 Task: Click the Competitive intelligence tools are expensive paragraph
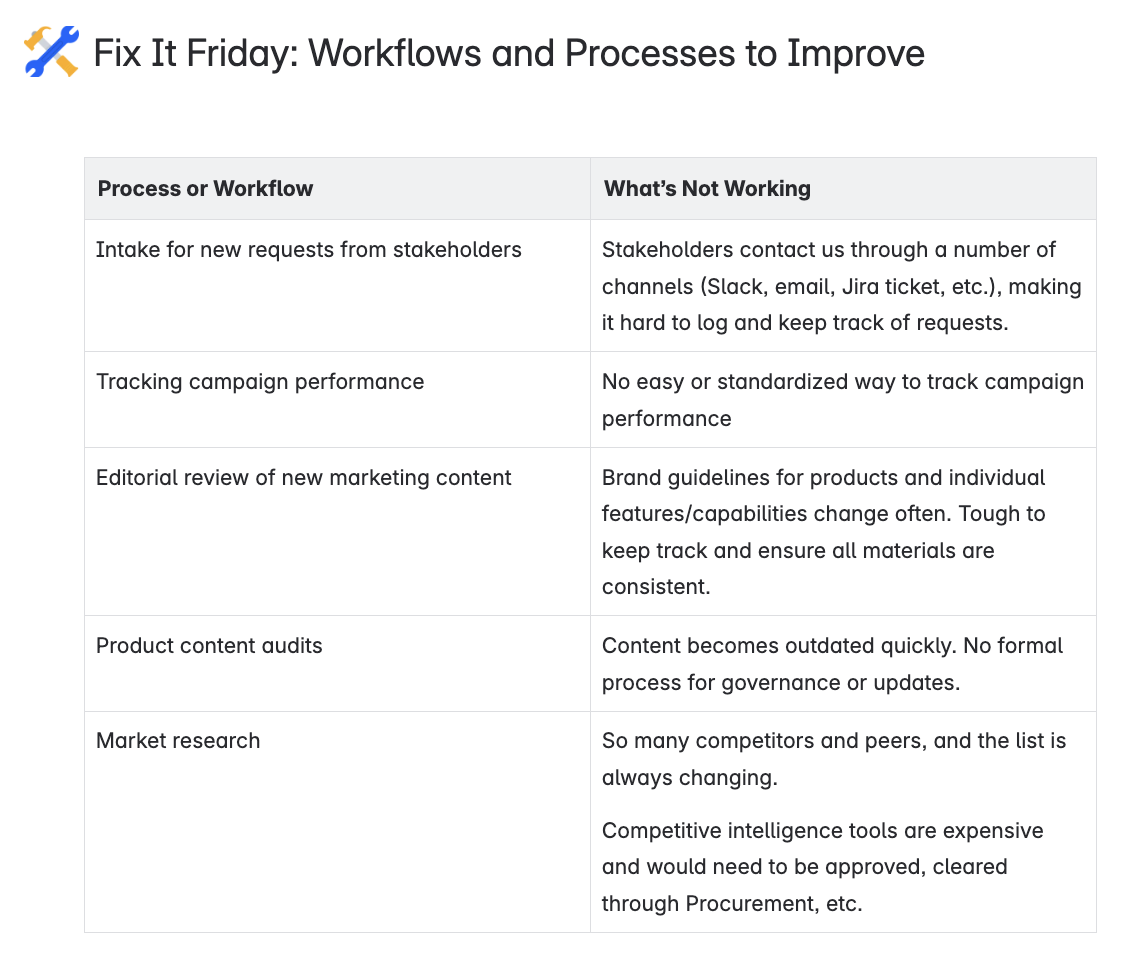[823, 867]
